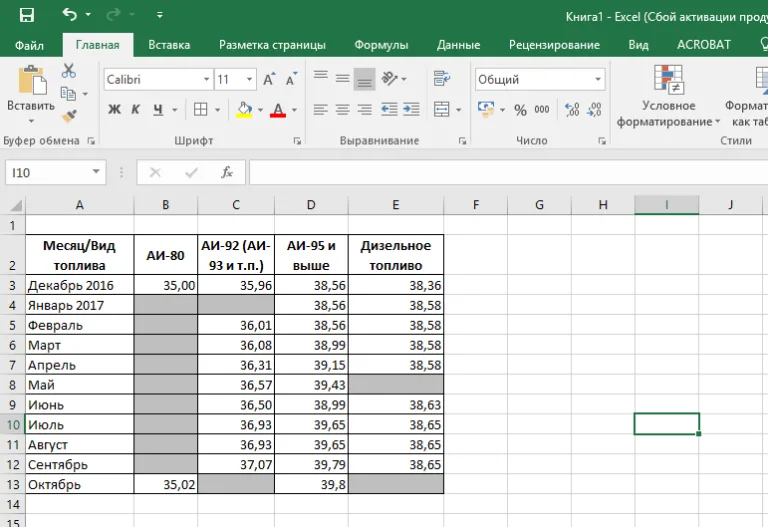768x527 pixels.
Task: Switch to the Формулы tab
Action: click(x=381, y=45)
